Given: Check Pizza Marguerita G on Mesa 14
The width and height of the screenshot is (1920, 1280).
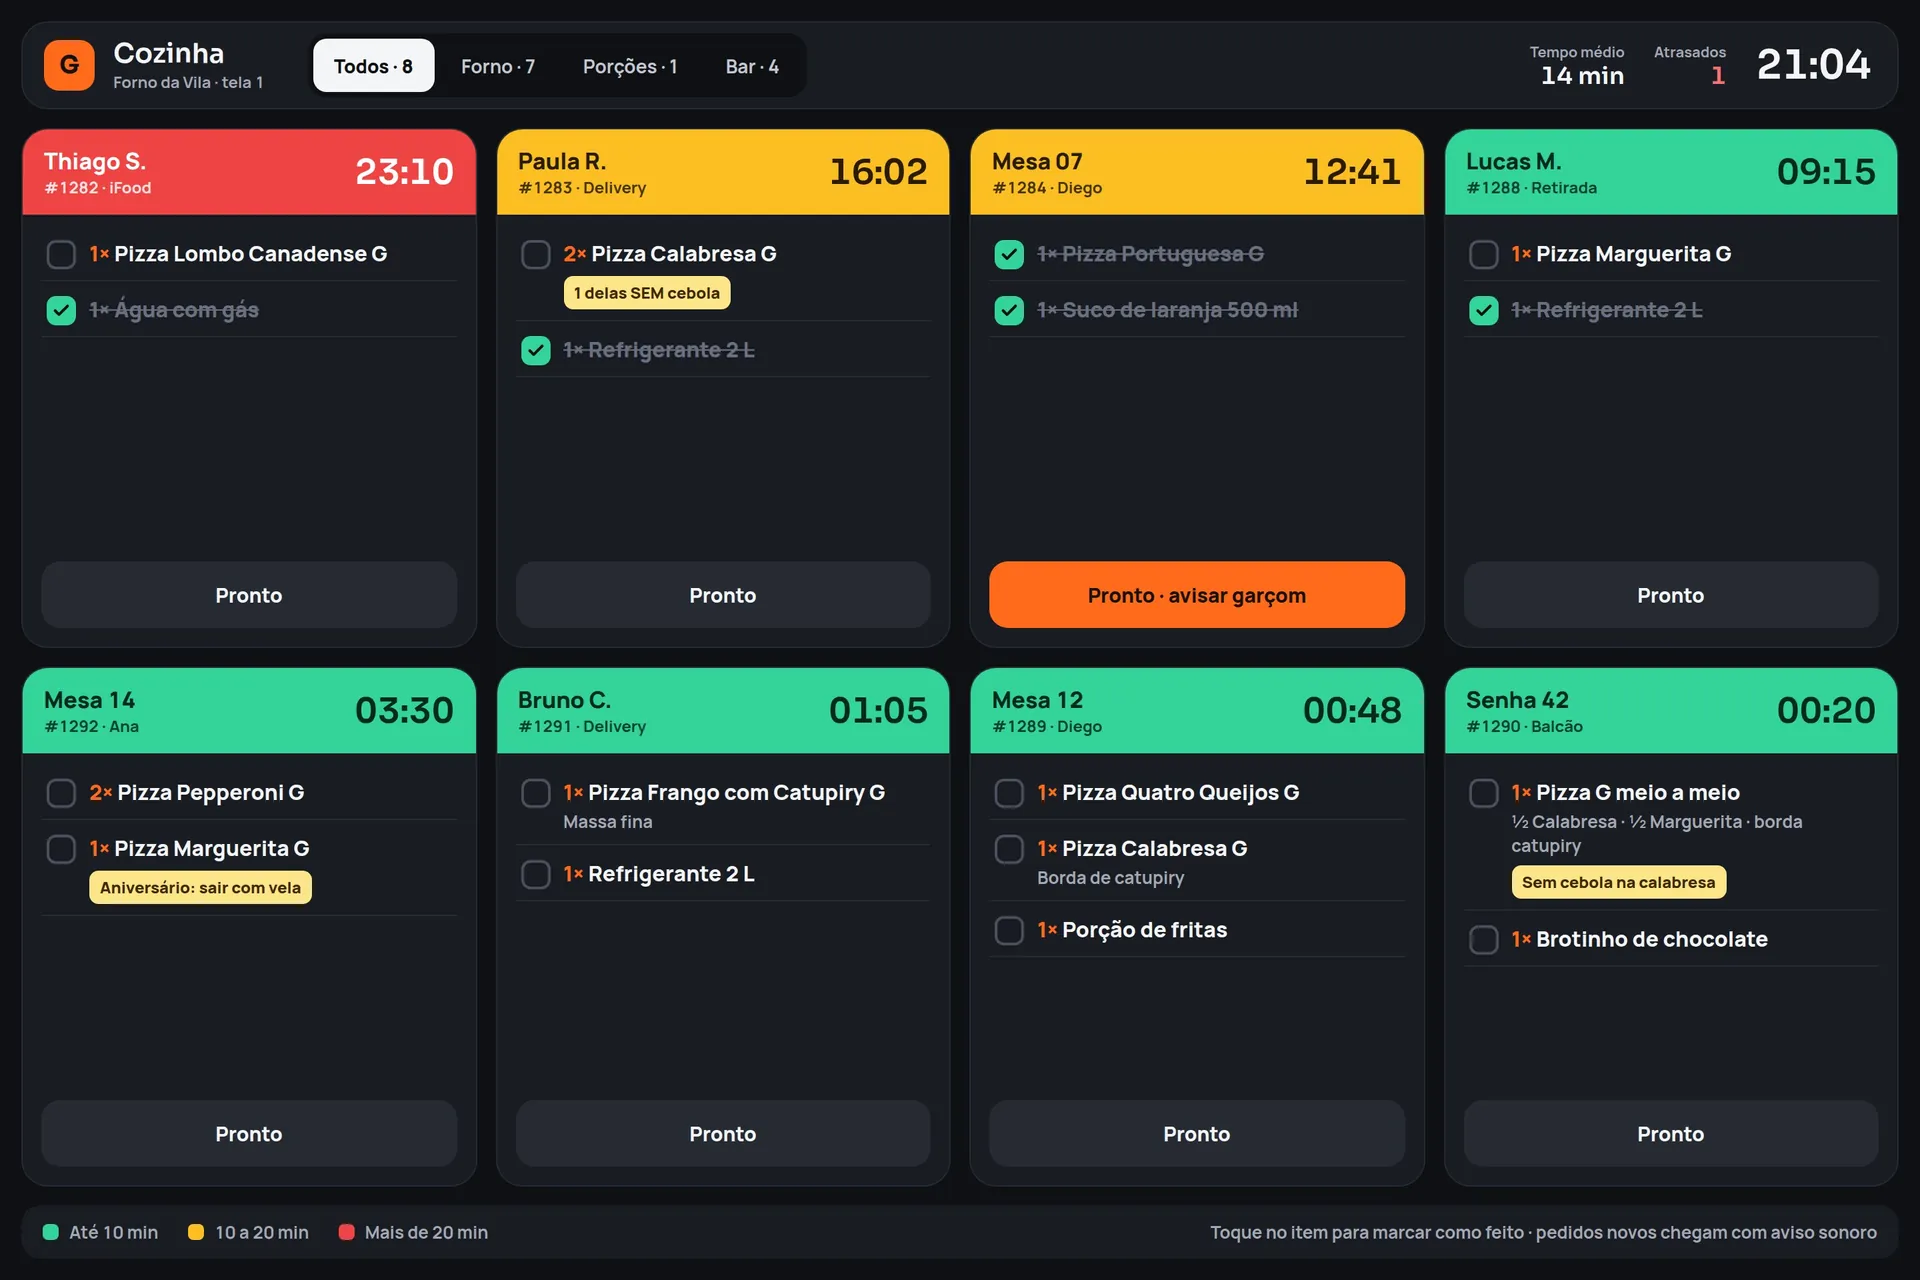Looking at the screenshot, I should (61, 849).
